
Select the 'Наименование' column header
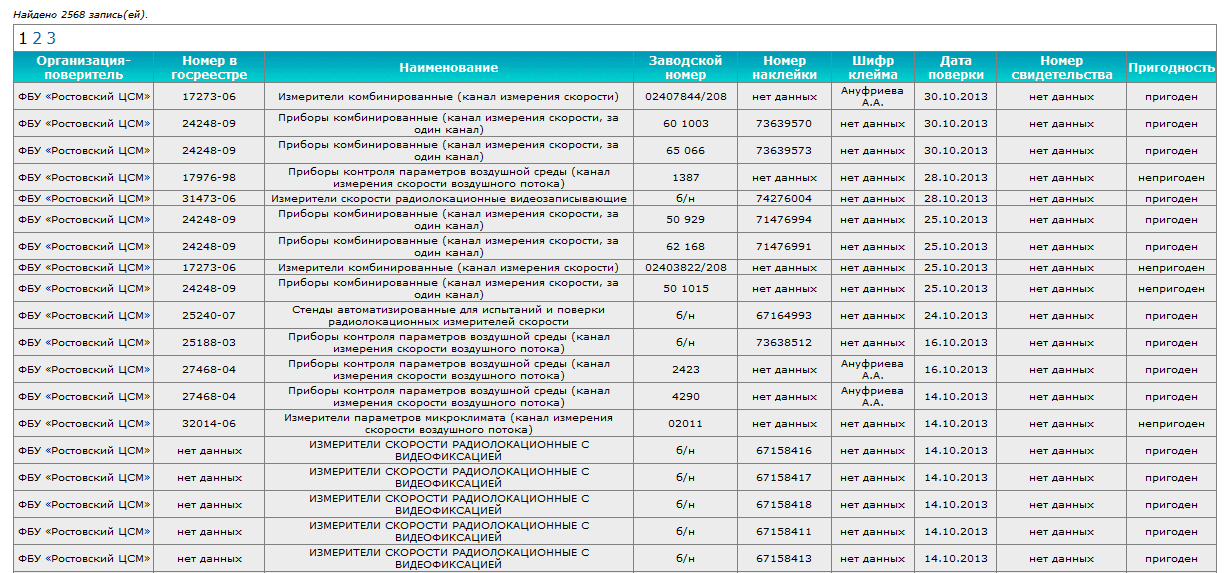448,67
